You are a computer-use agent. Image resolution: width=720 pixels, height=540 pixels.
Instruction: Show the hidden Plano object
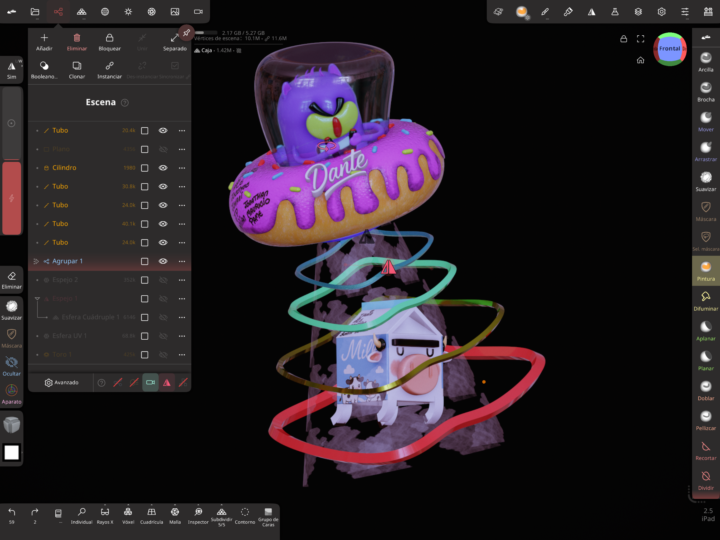pos(163,149)
